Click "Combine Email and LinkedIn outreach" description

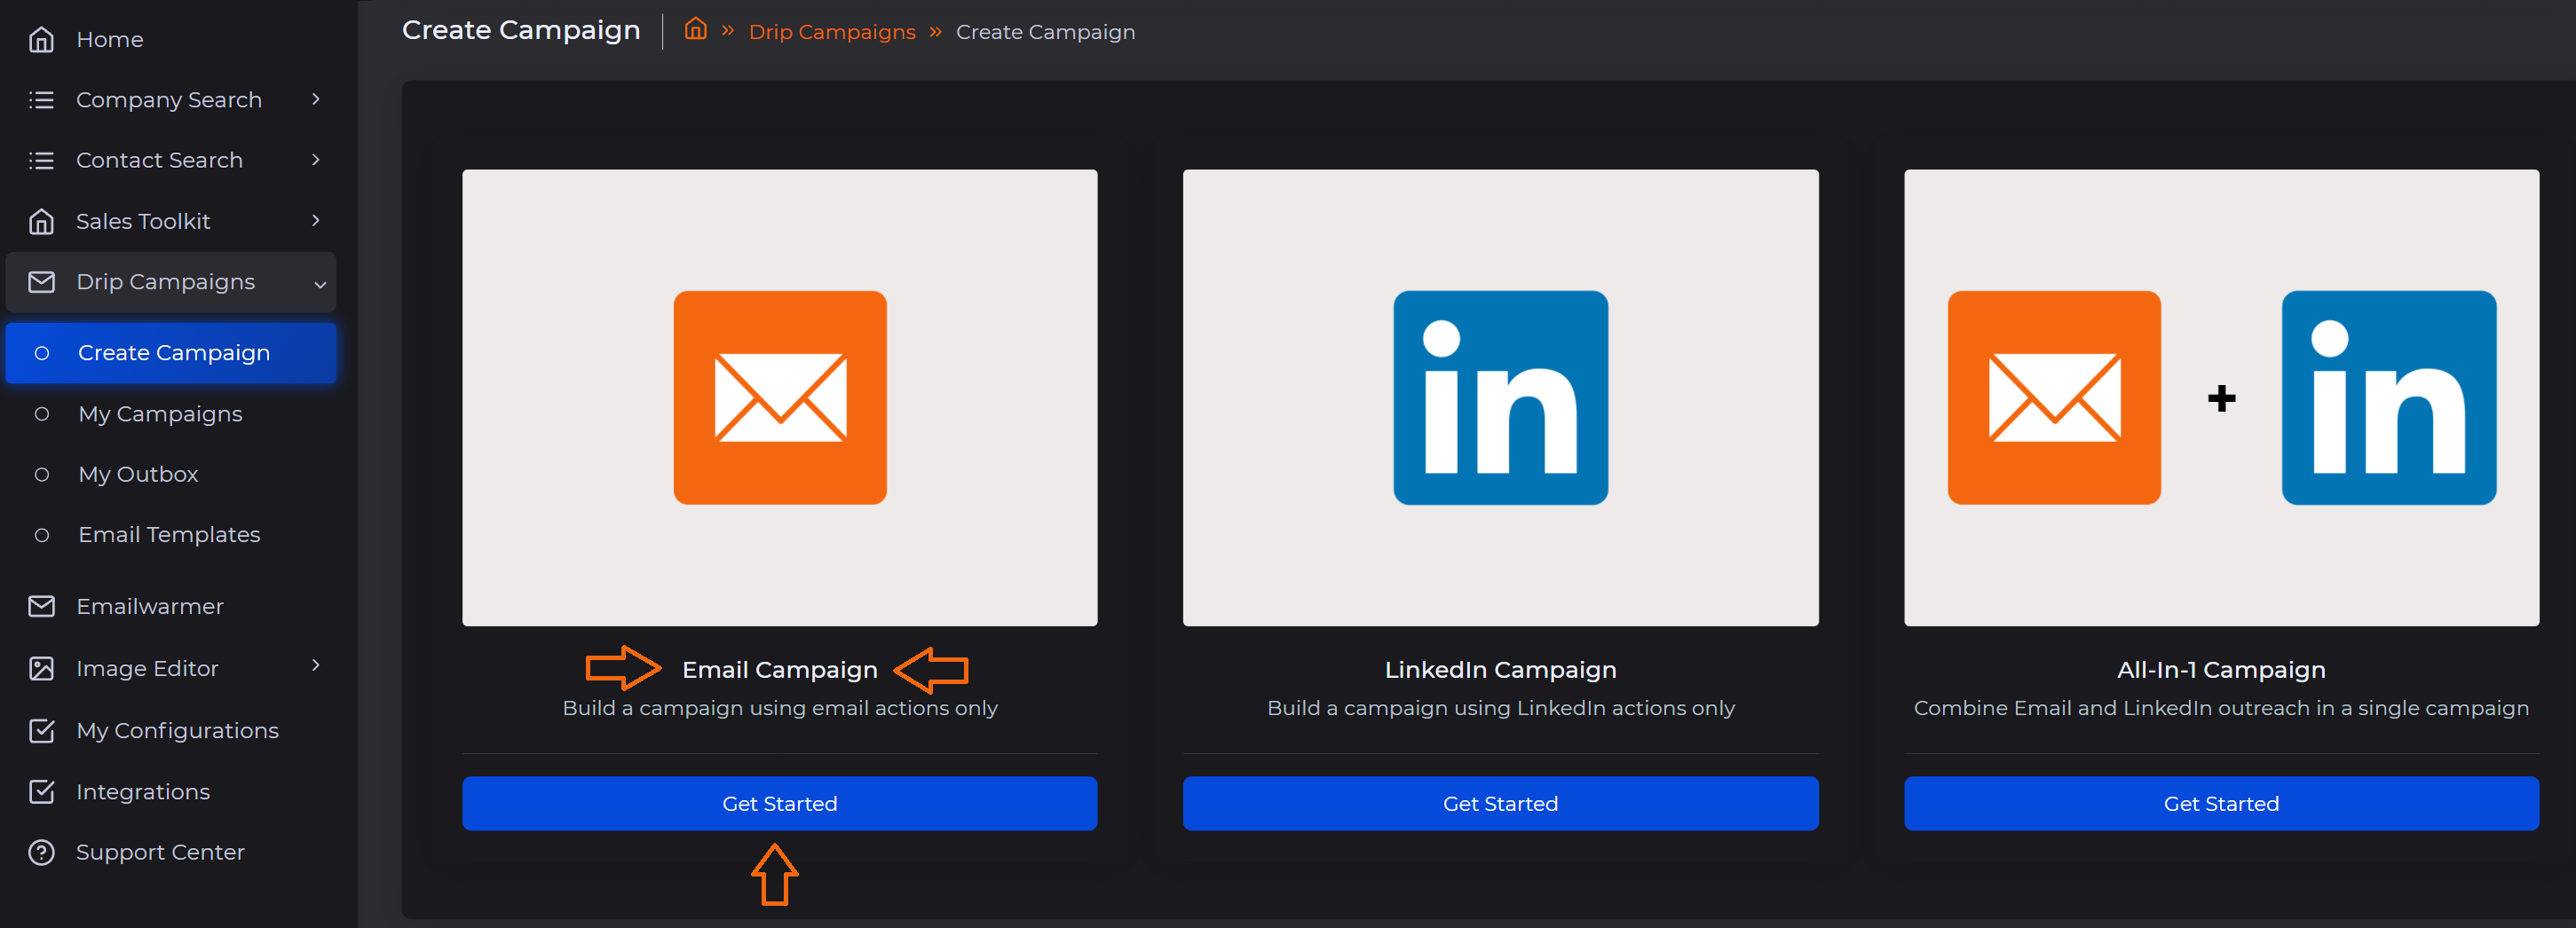2221,708
